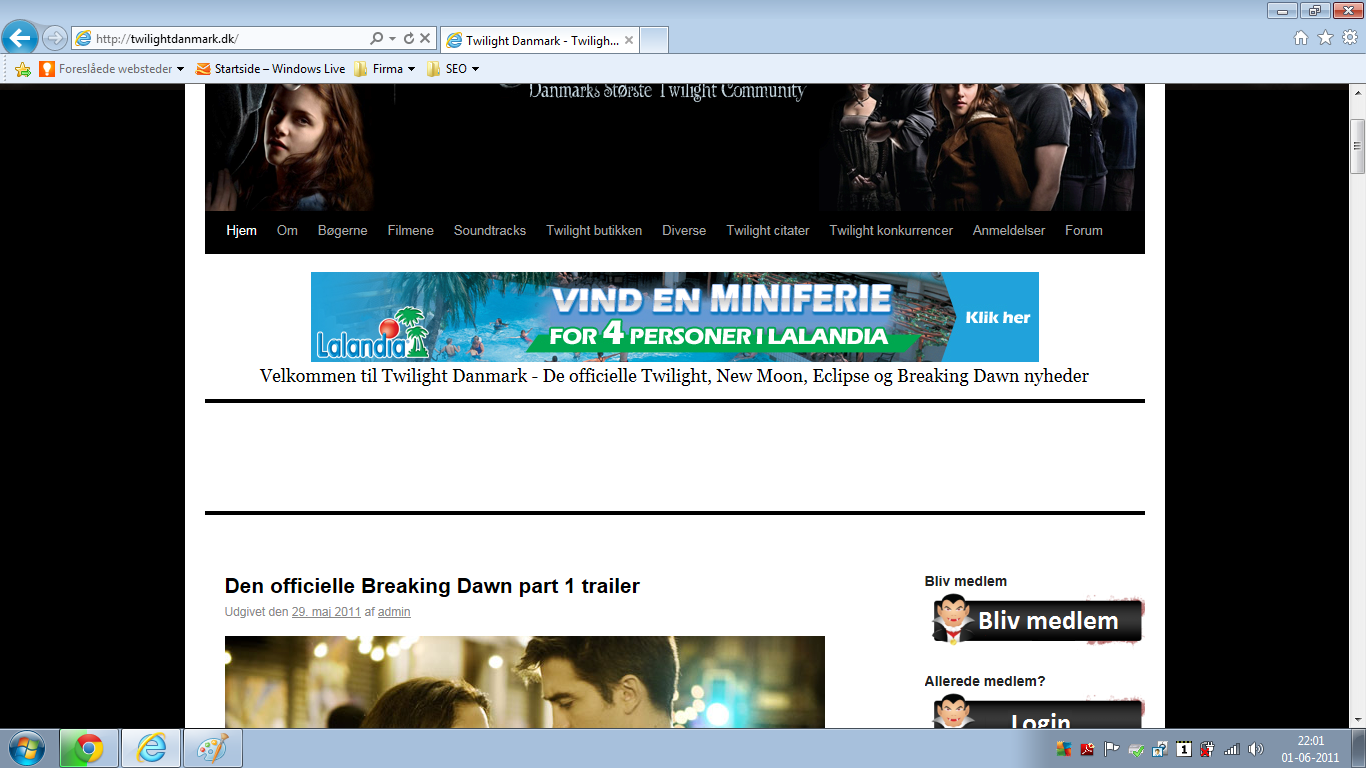The image size is (1366, 768).
Task: Open the Forum menu item
Action: [x=1083, y=230]
